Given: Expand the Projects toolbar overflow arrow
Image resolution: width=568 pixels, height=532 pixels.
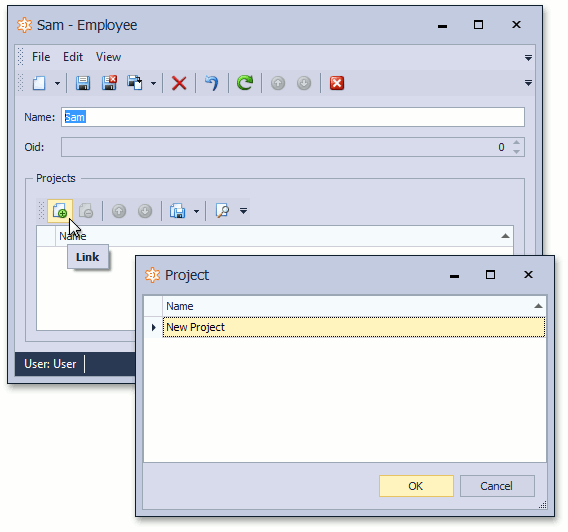Looking at the screenshot, I should [x=243, y=211].
